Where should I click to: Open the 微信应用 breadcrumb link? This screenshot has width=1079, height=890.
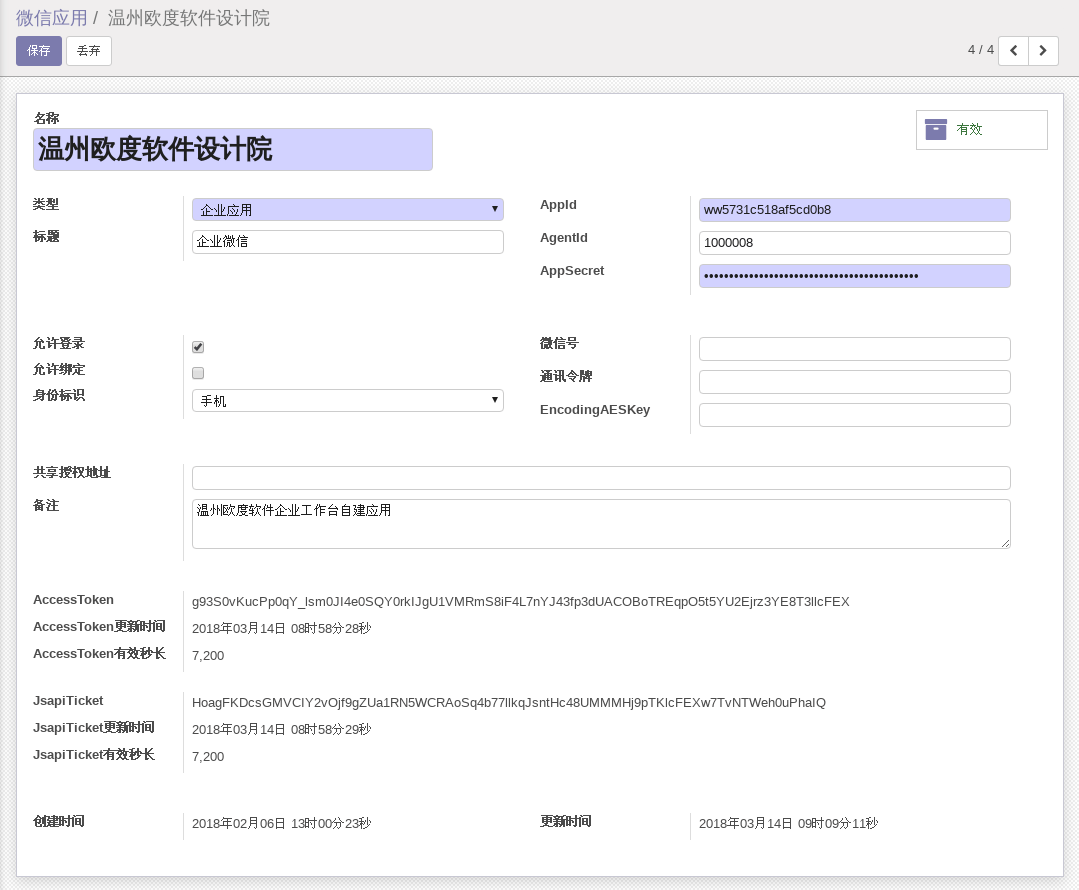tap(52, 18)
